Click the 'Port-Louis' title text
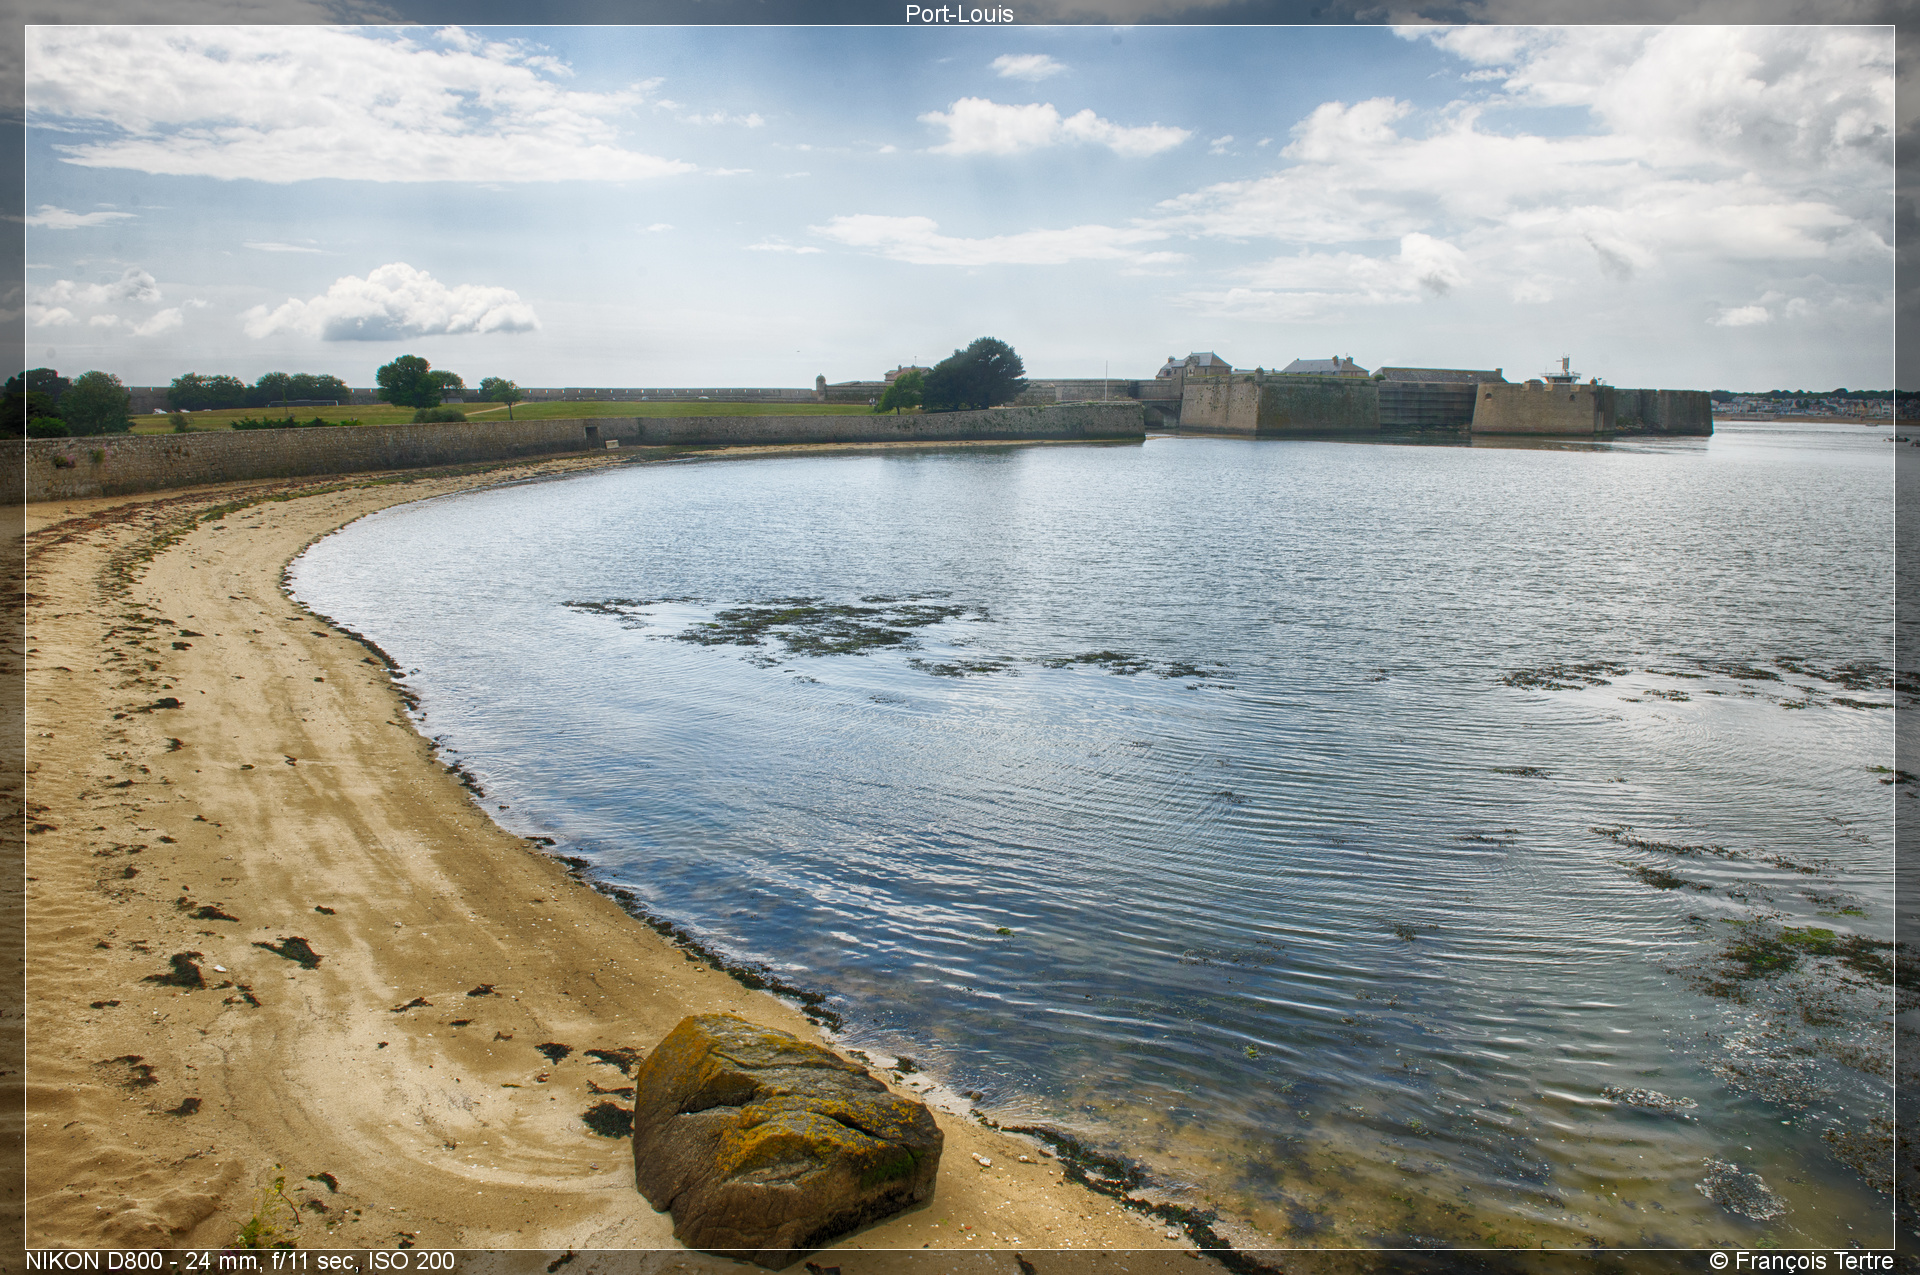This screenshot has width=1920, height=1275. tap(959, 14)
